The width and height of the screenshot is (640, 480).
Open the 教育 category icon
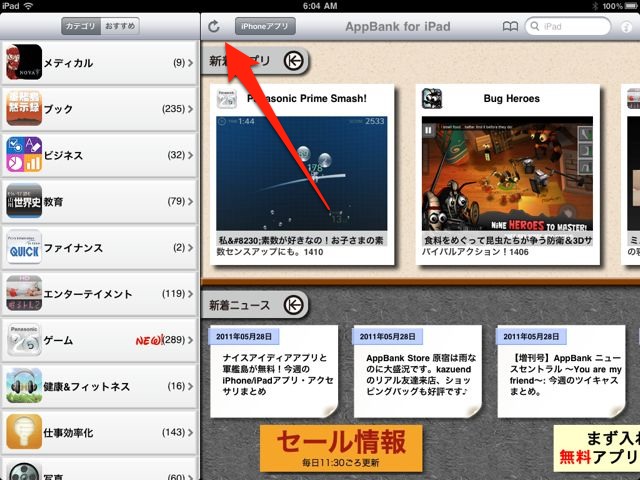pyautogui.click(x=24, y=201)
